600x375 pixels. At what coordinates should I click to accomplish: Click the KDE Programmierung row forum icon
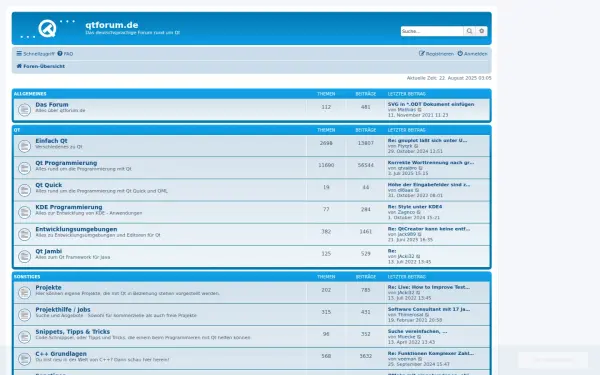pyautogui.click(x=24, y=212)
